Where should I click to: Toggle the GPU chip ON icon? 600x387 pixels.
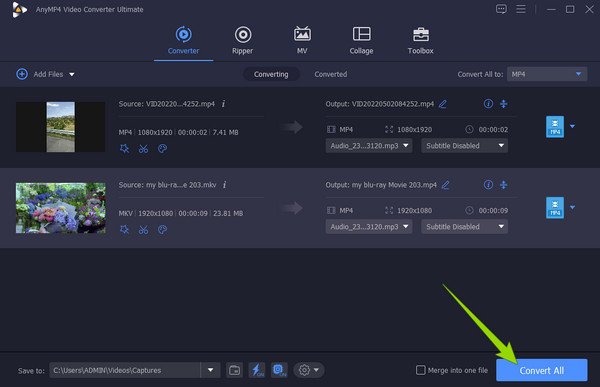point(279,370)
